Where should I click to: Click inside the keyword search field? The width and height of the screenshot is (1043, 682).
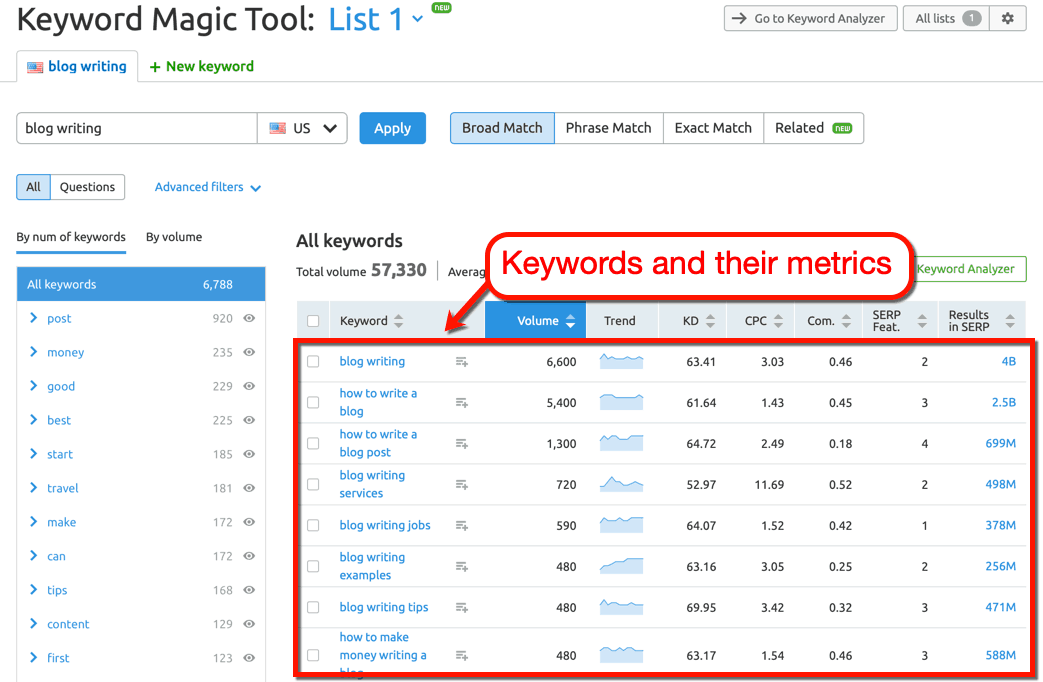click(x=135, y=128)
